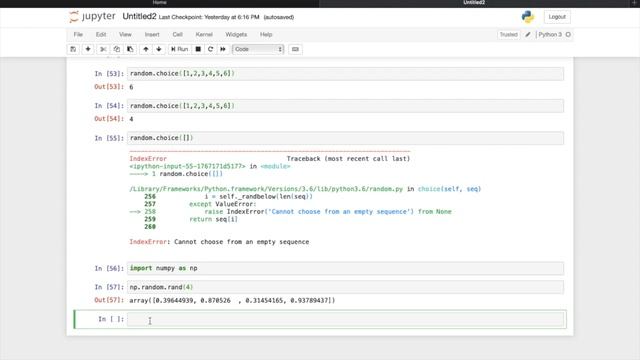Run the current cell
Viewport: 640px width, 360px height.
tap(180, 49)
